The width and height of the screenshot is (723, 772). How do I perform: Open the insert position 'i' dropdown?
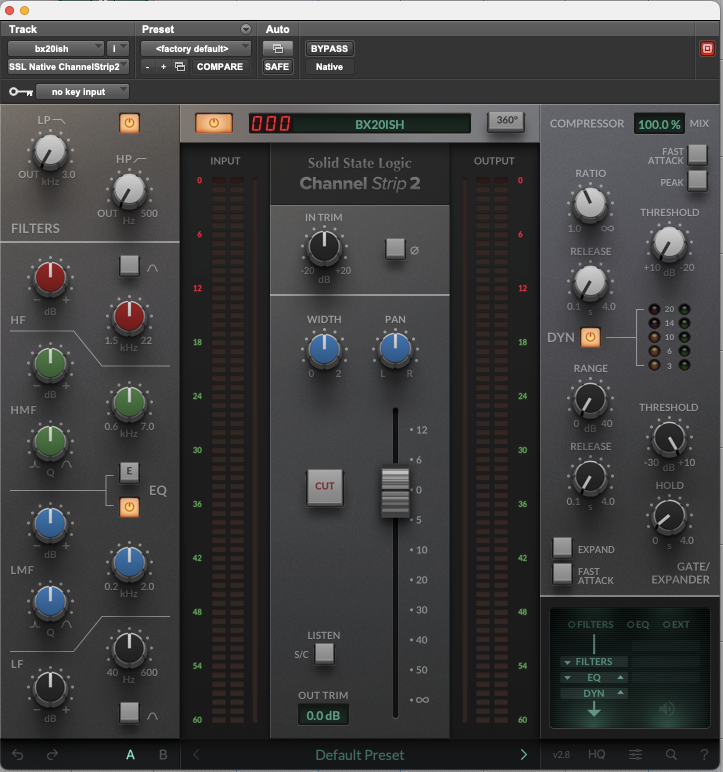tap(118, 49)
